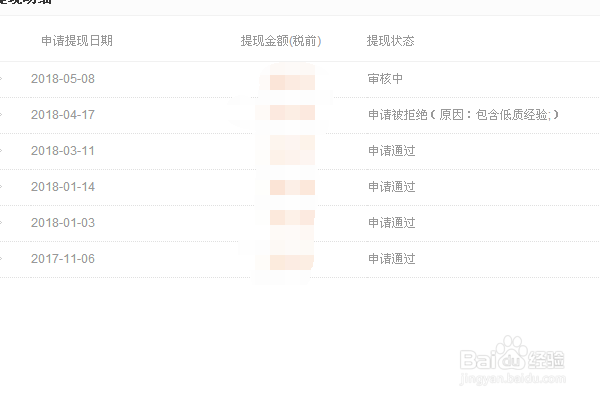Expand the 2018-04-17 row arrow
Screen dimensions: 600x400
(x=1, y=115)
